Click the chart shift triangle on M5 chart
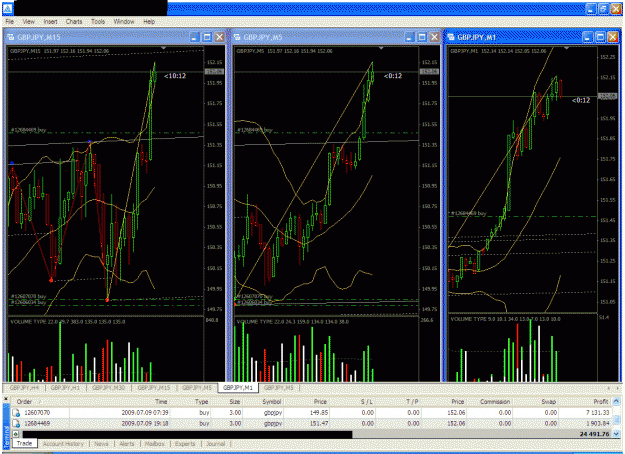 pos(381,48)
